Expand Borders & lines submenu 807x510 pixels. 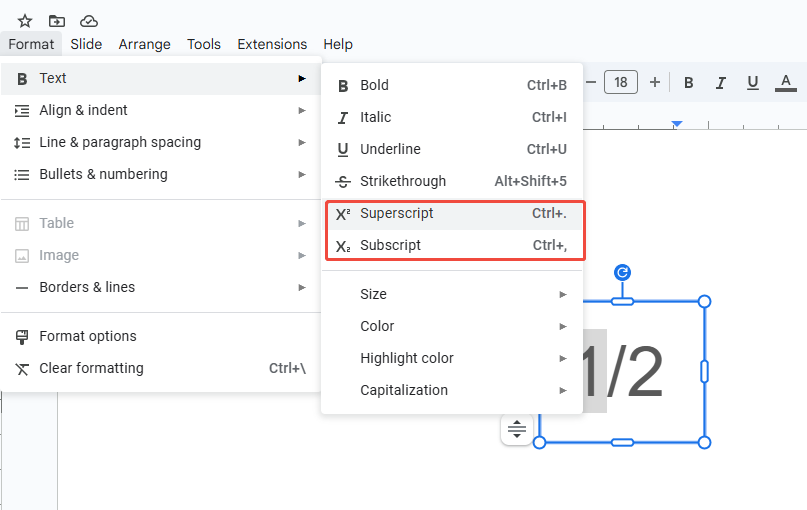point(161,287)
